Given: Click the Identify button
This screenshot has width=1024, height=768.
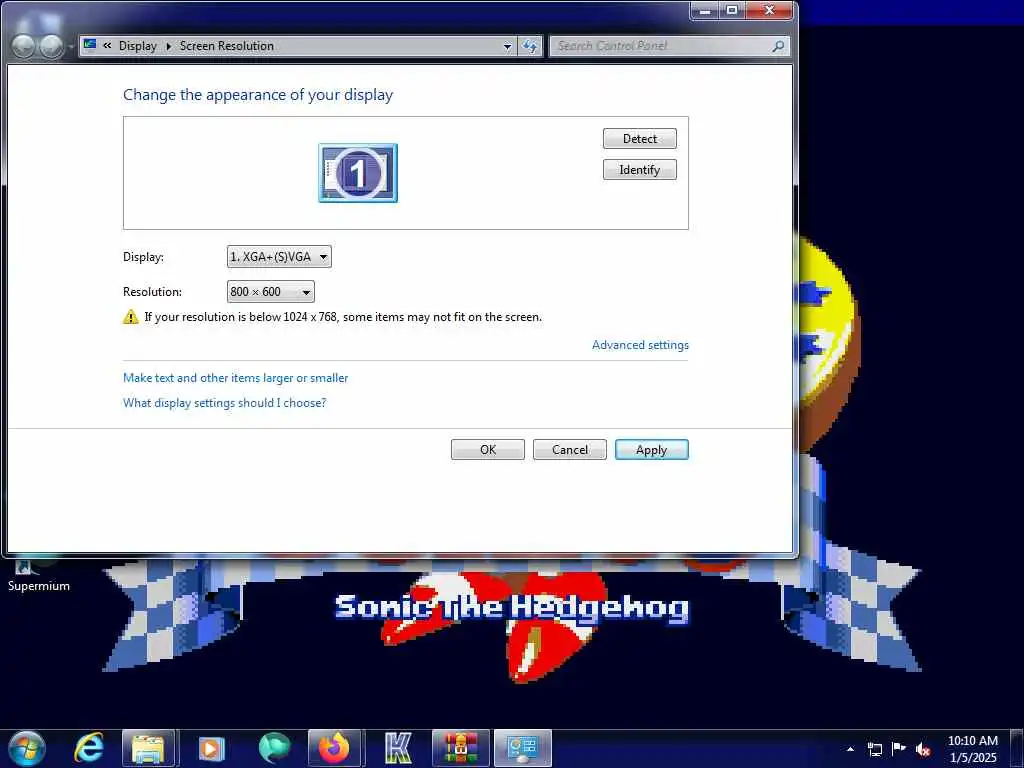Looking at the screenshot, I should (x=639, y=170).
